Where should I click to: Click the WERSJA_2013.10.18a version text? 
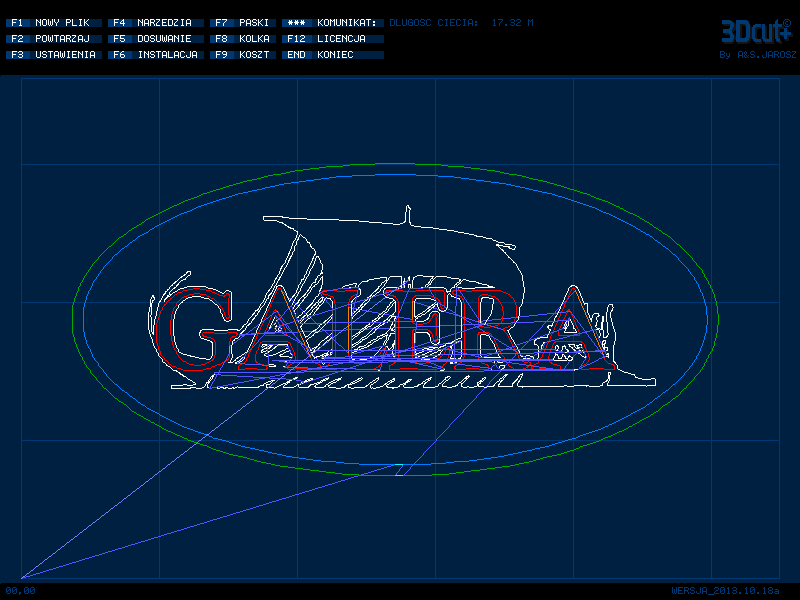click(x=726, y=591)
